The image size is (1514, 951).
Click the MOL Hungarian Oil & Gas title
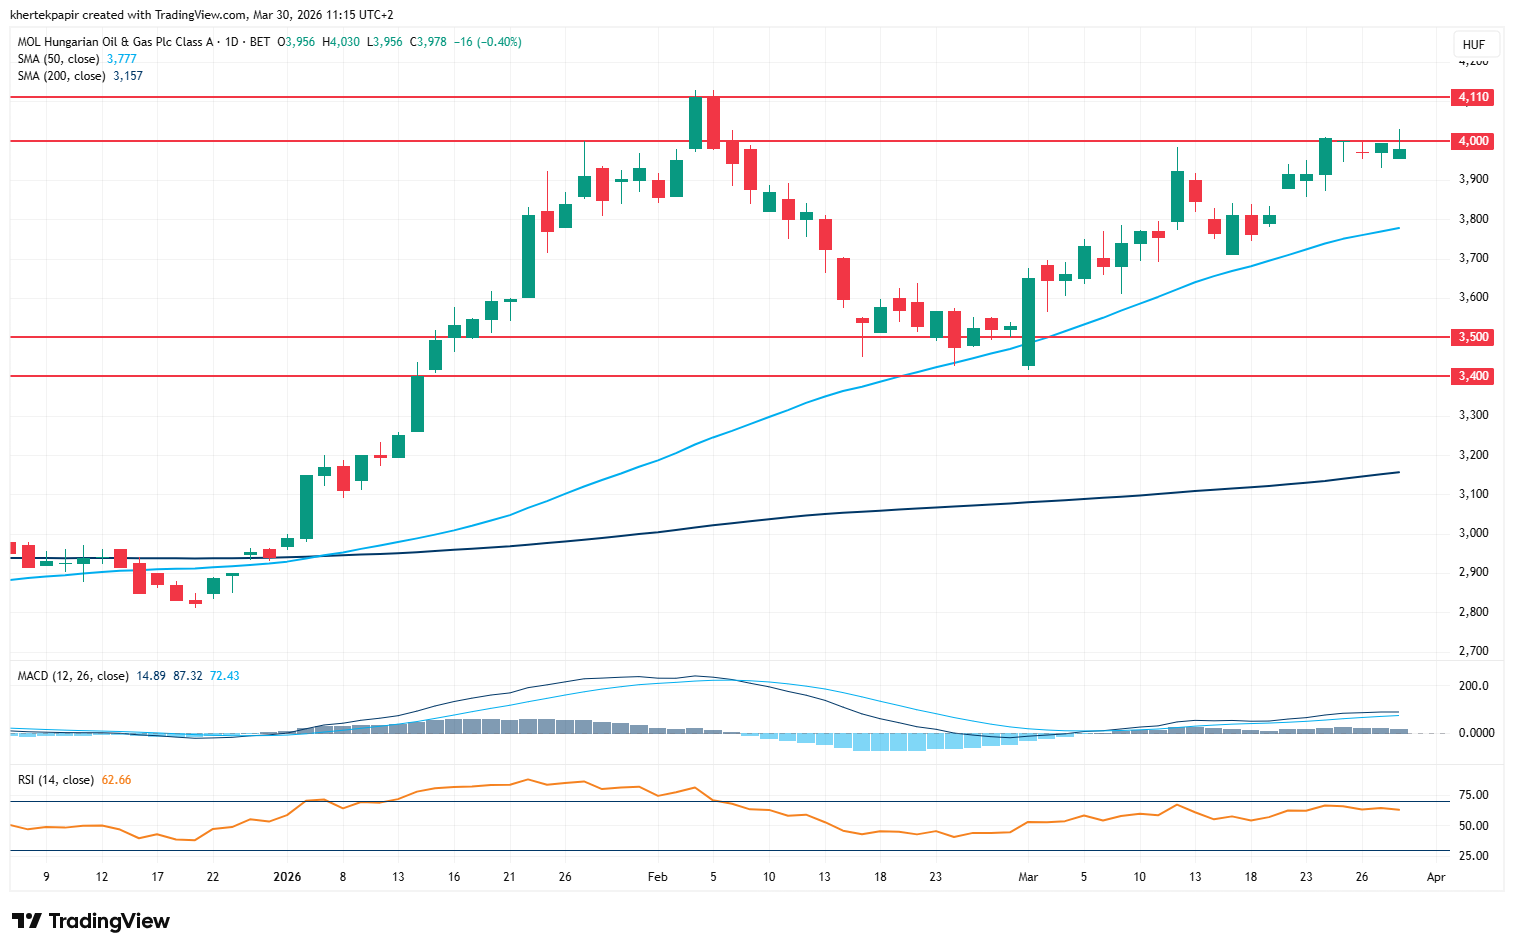(x=116, y=42)
